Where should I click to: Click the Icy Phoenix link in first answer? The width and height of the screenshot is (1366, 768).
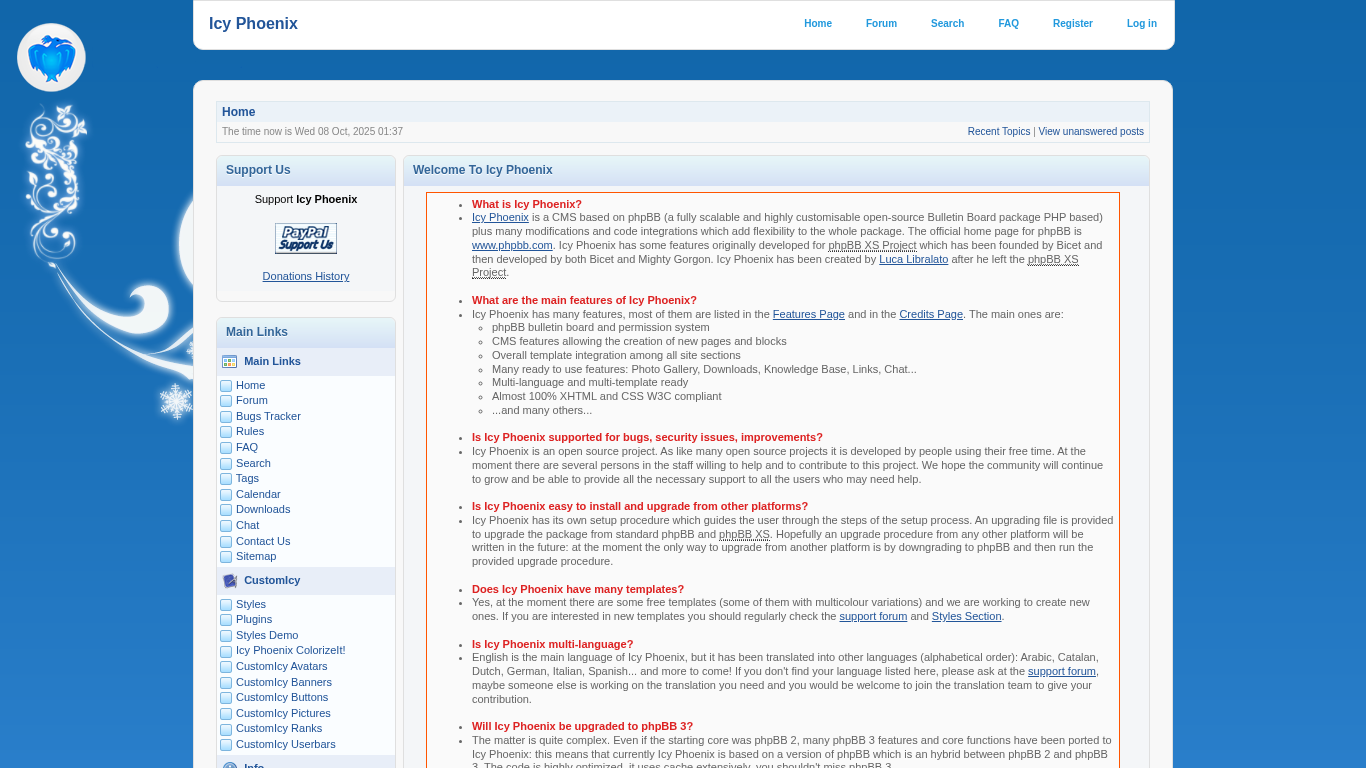(x=500, y=217)
